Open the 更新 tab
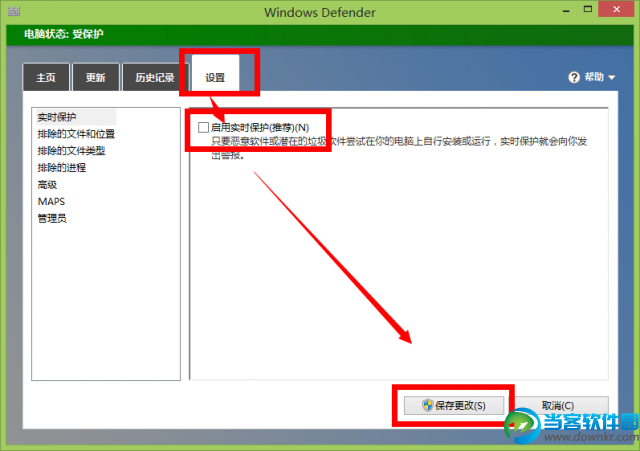Screen dimensions: 640x451 coord(96,77)
